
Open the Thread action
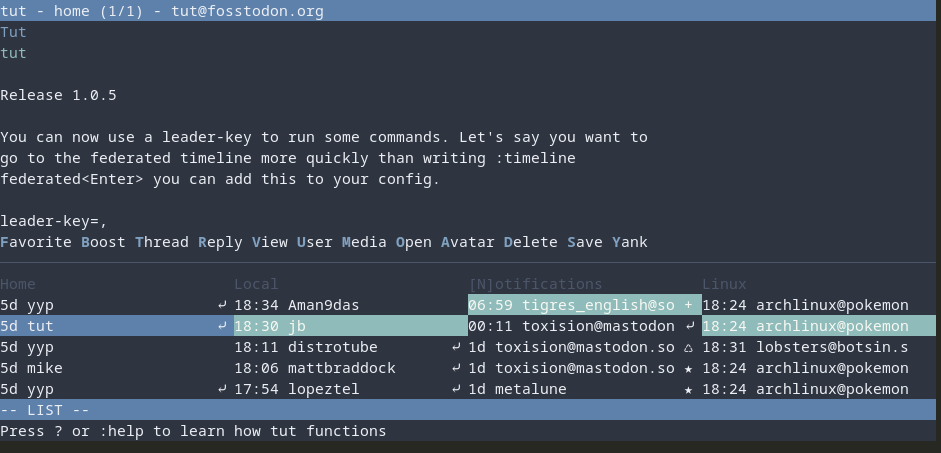[x=162, y=242]
